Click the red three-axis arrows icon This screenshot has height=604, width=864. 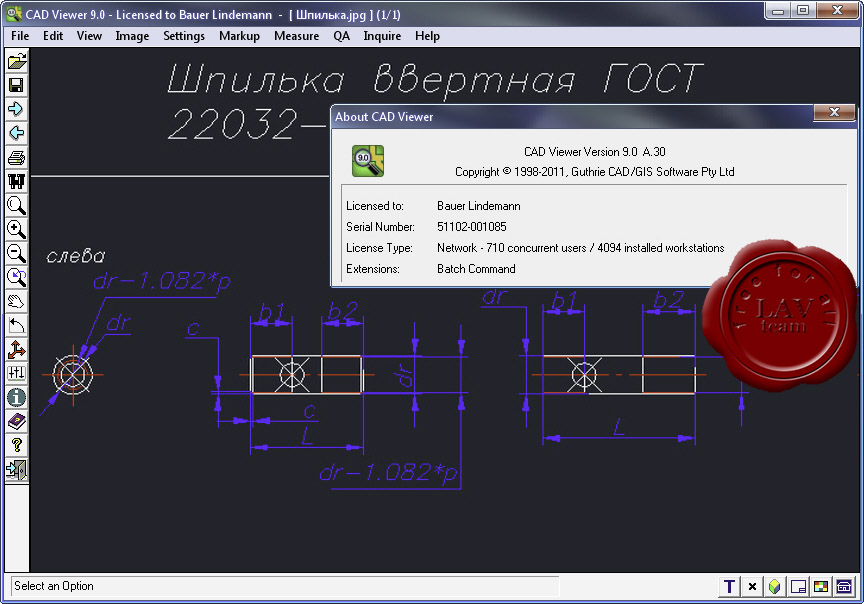click(x=17, y=349)
